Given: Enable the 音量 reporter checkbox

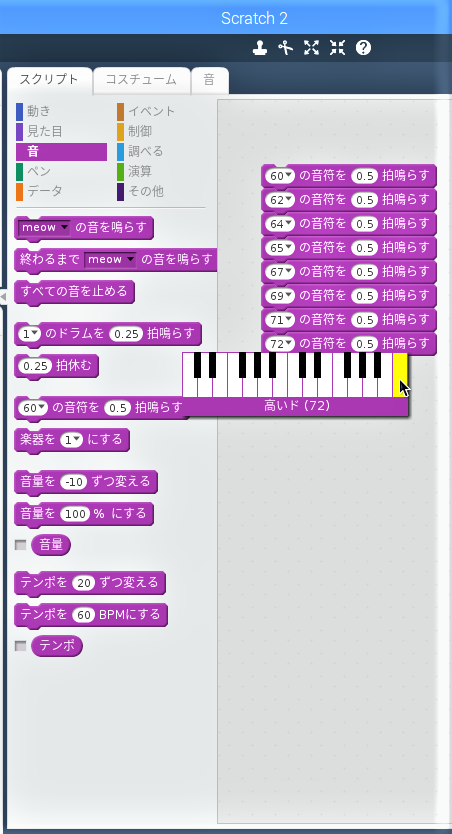Looking at the screenshot, I should coord(21,545).
